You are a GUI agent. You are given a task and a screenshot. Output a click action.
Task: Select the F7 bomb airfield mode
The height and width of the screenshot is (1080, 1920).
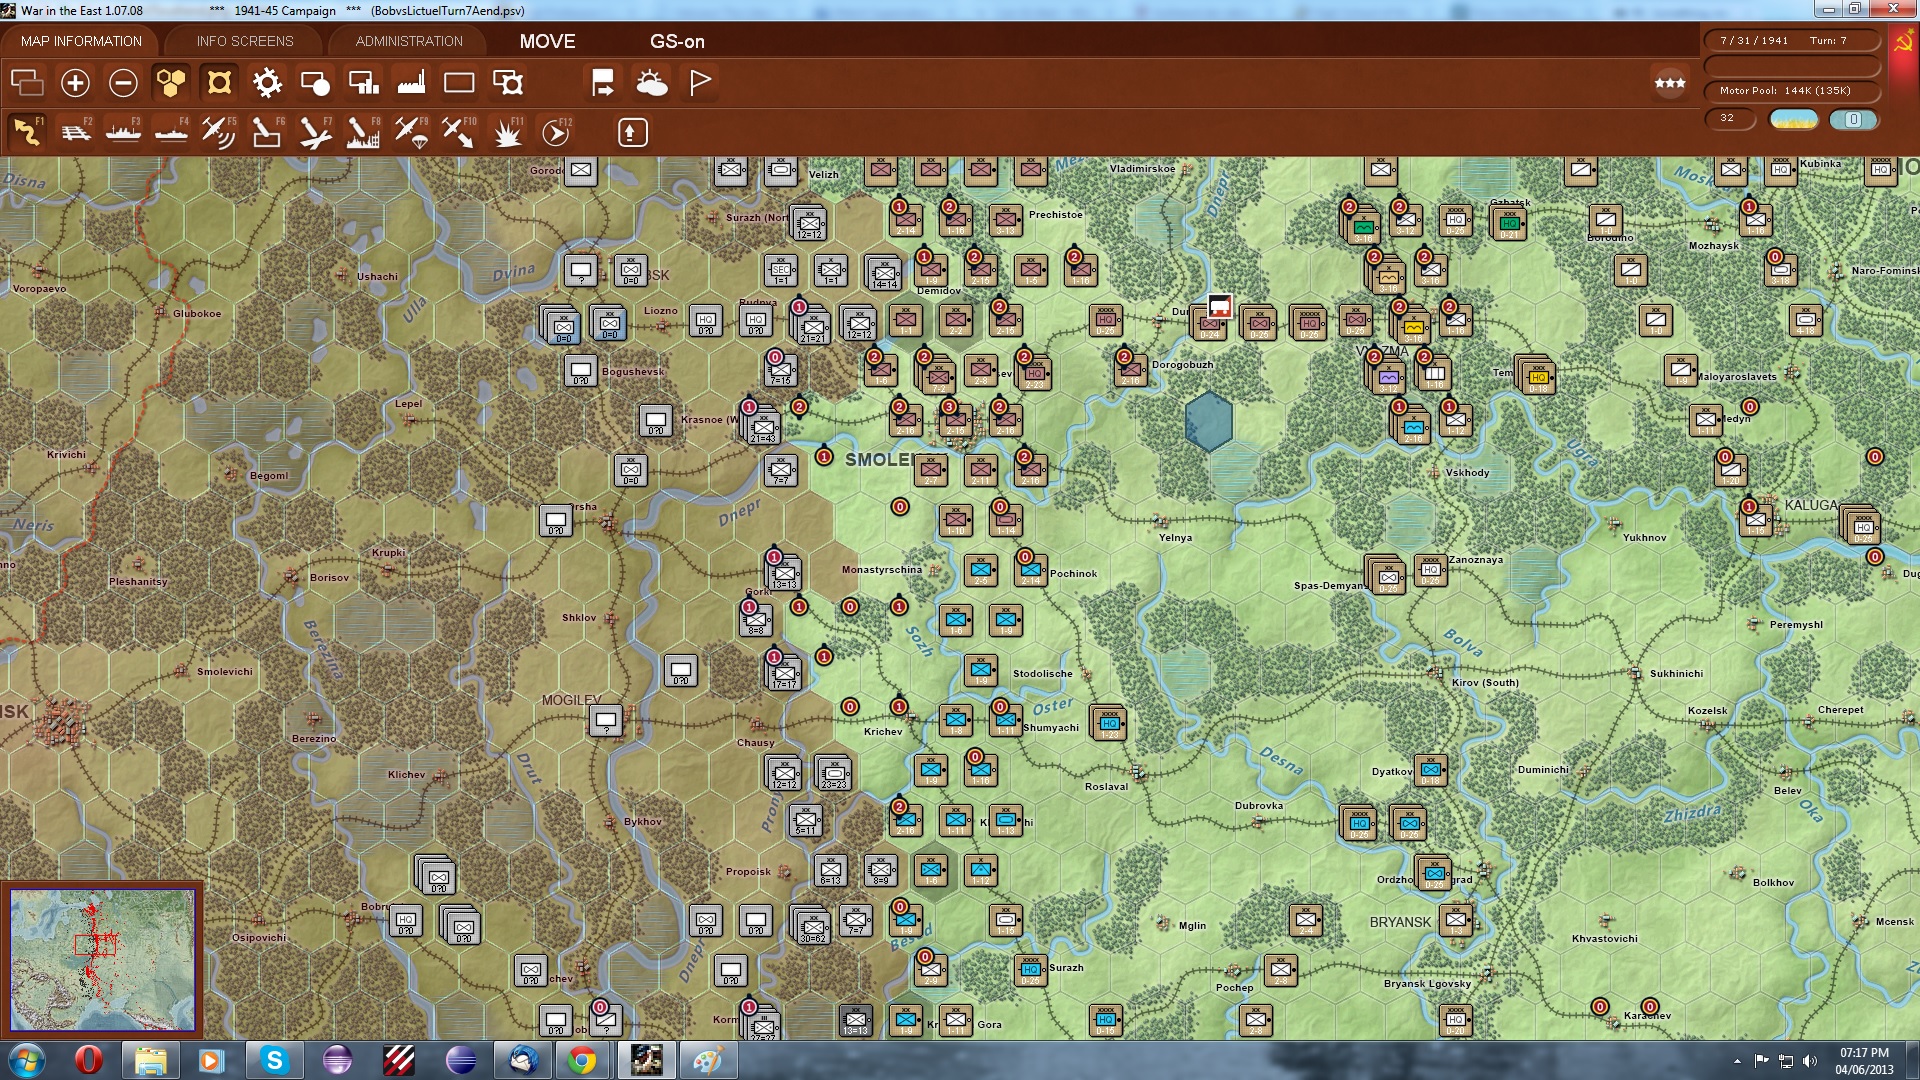tap(315, 132)
